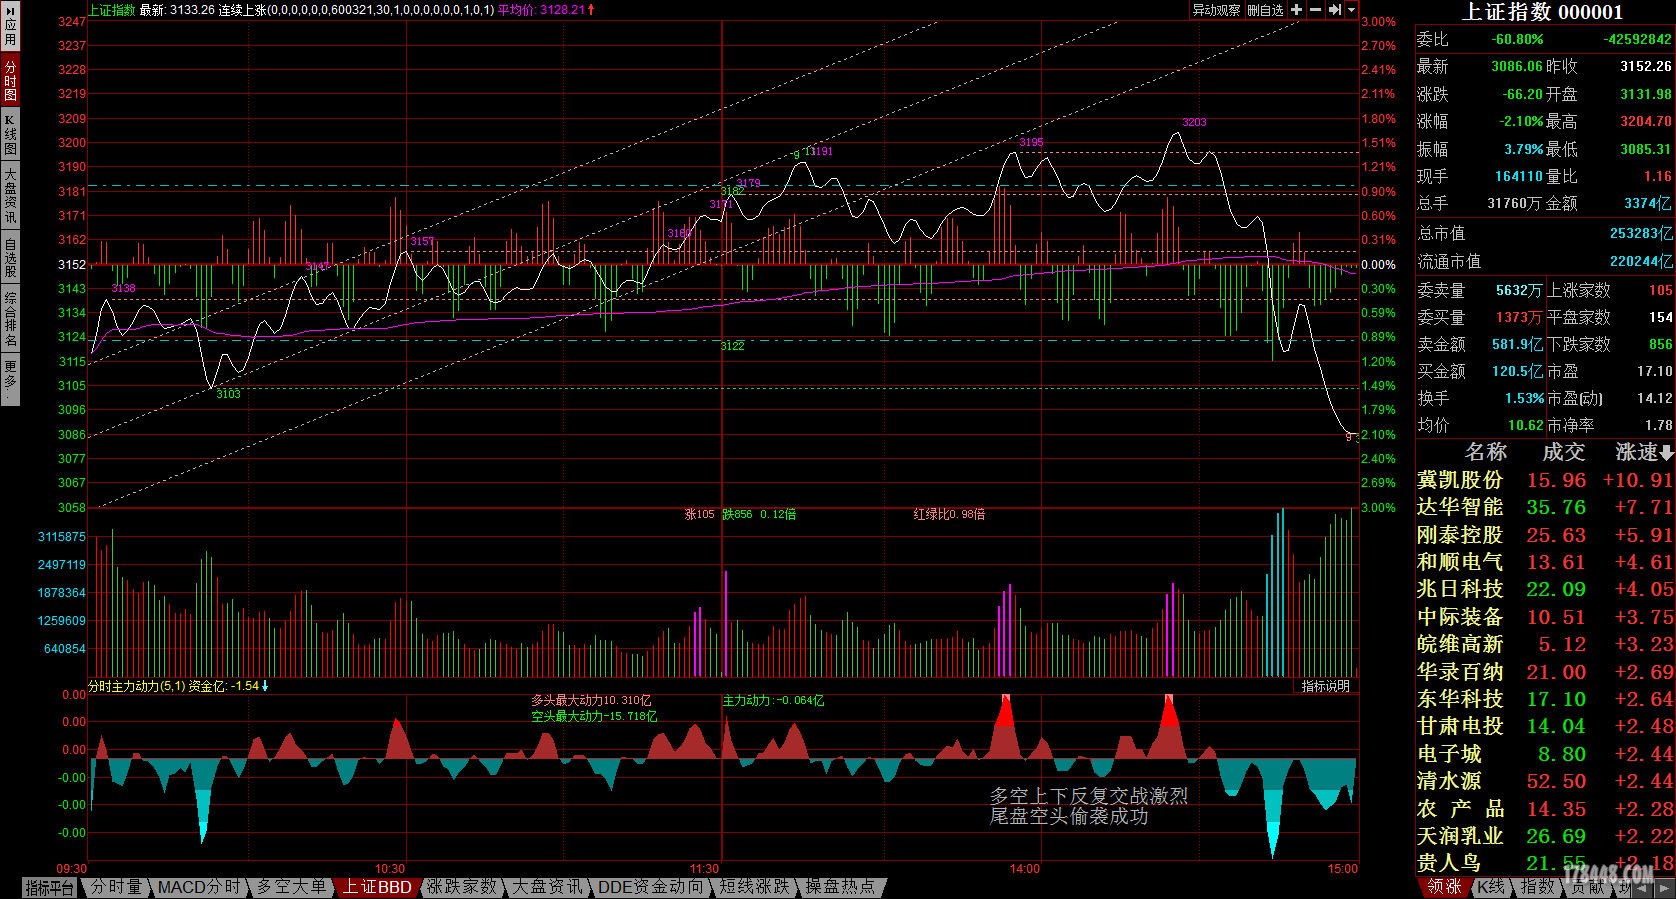Click the 3203 peak price marker on chart
This screenshot has width=1676, height=899.
1194,122
